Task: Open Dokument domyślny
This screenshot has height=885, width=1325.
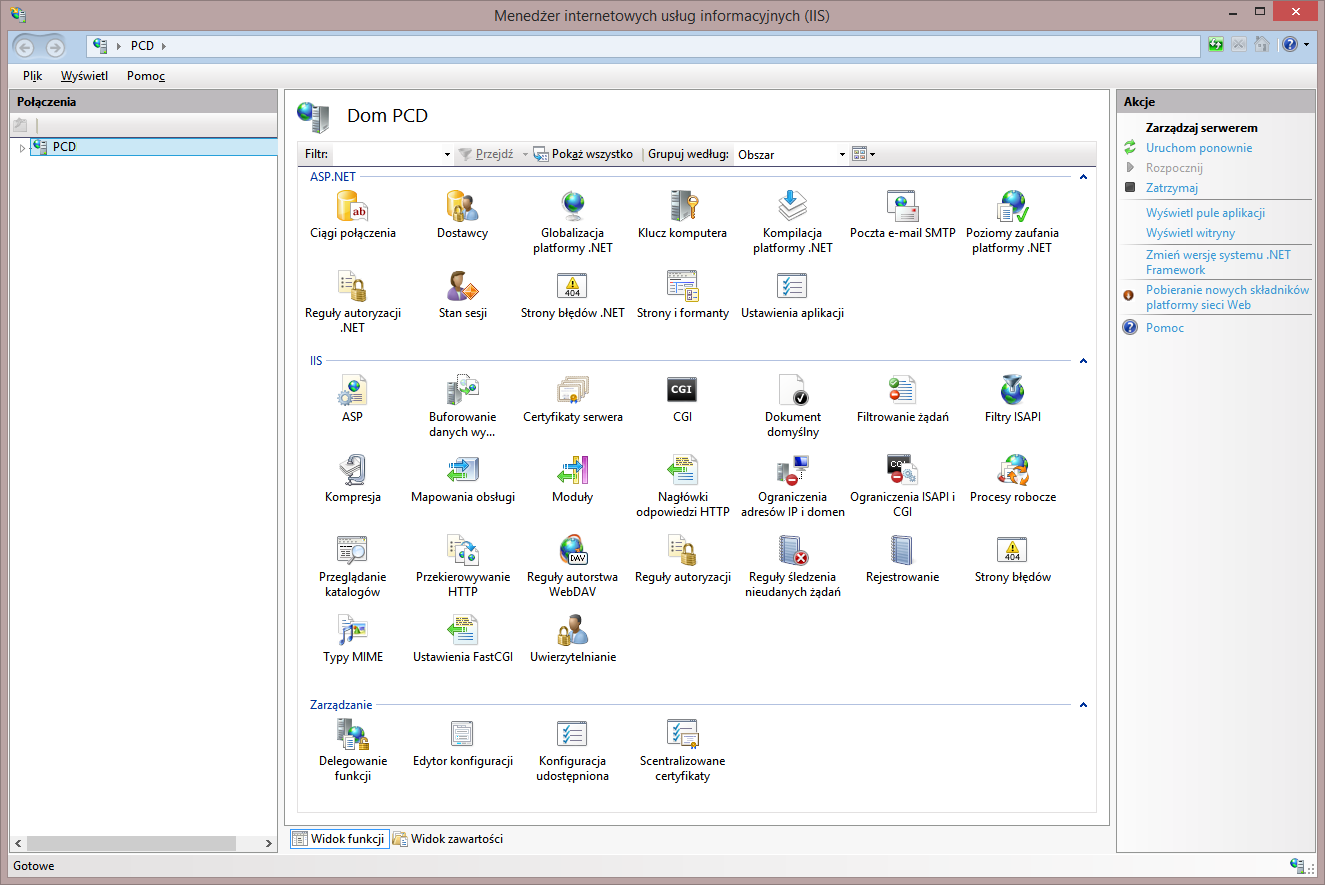Action: click(793, 406)
